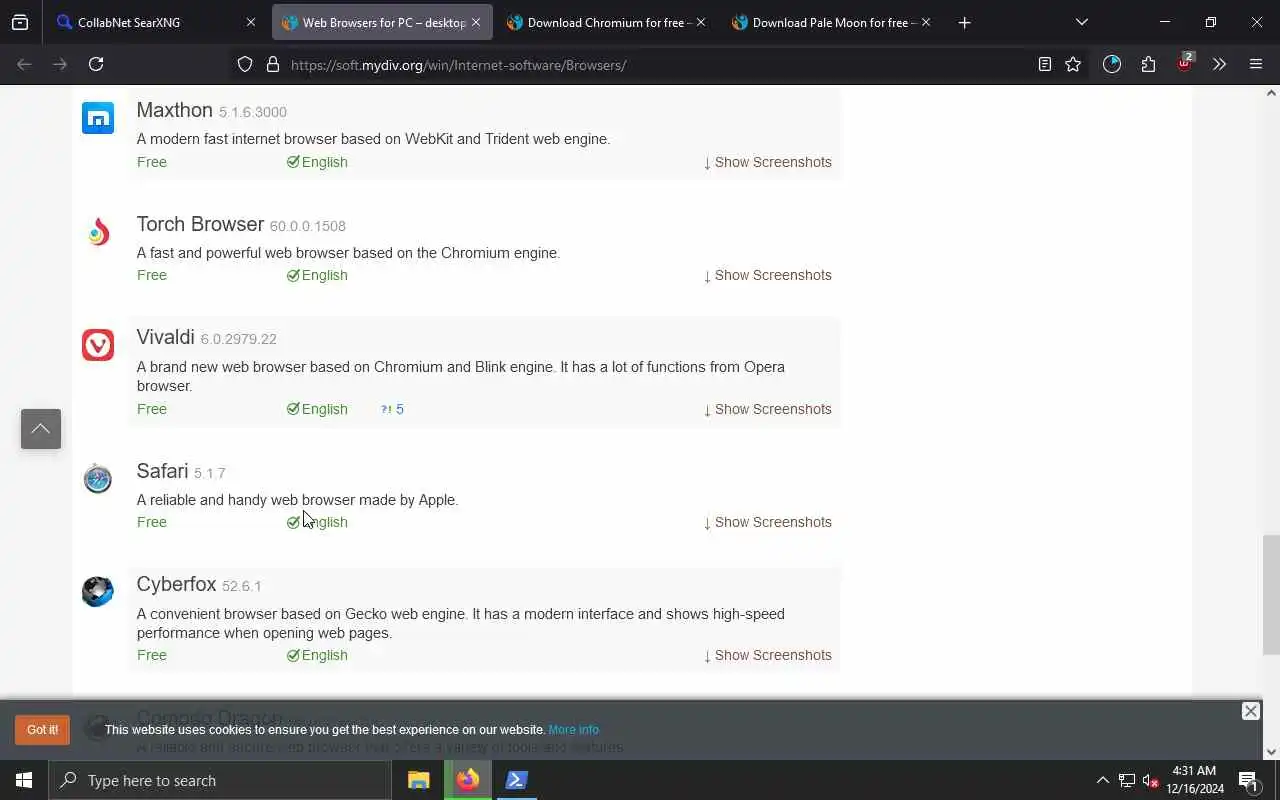Close the CollabNet SearXNG tab
This screenshot has height=800, width=1280.
point(250,22)
